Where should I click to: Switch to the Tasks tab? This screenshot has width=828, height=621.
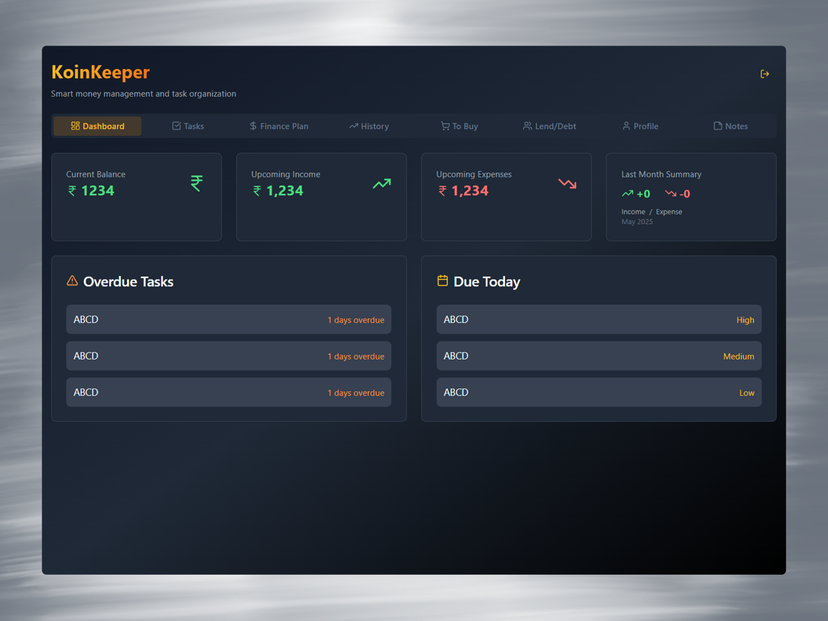tap(188, 126)
